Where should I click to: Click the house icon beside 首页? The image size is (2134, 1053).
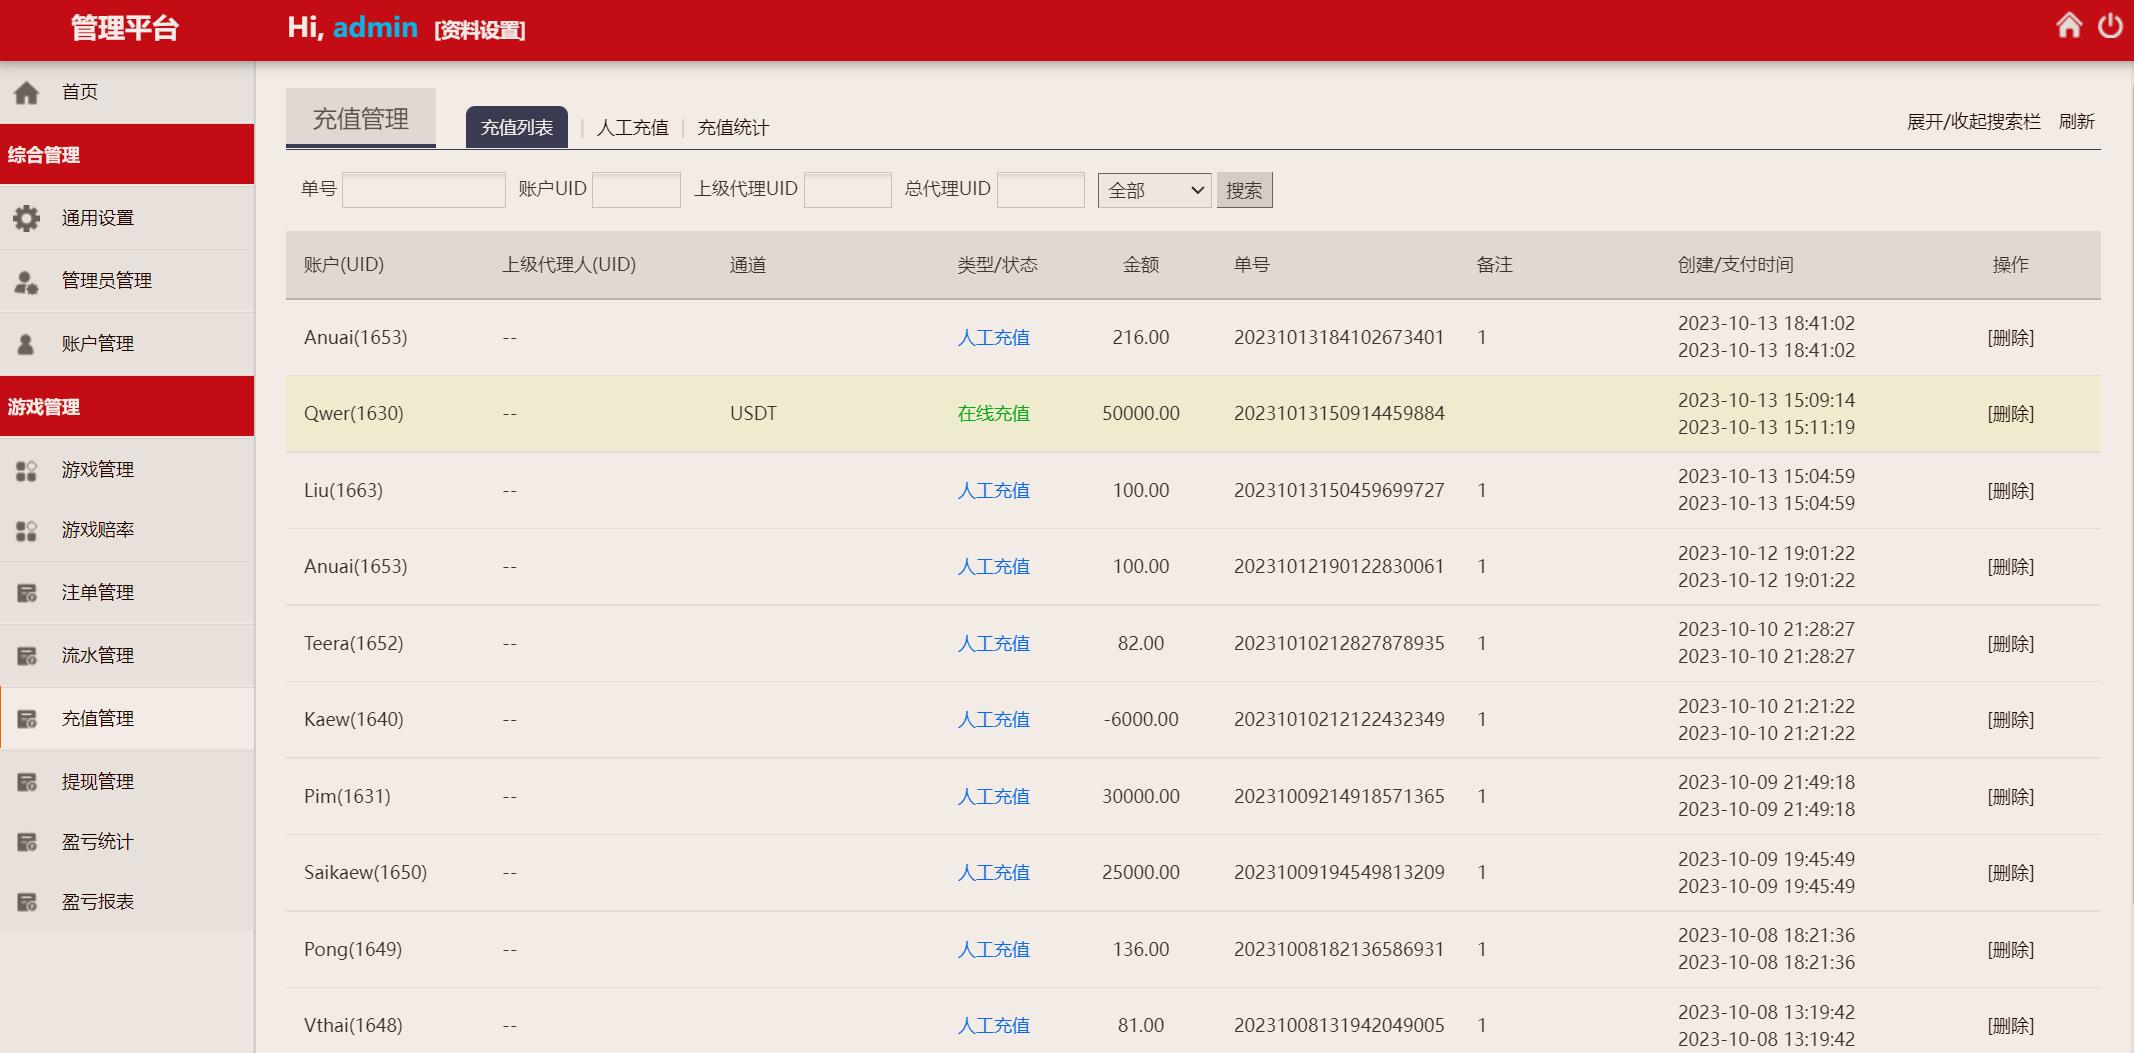pos(27,93)
